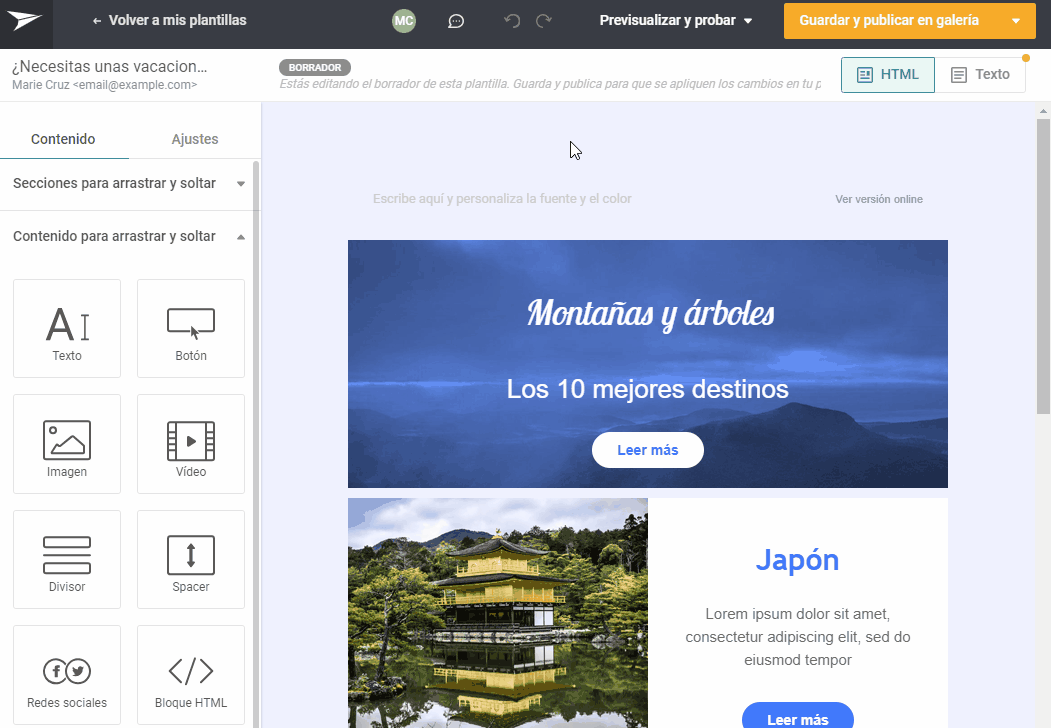The height and width of the screenshot is (728, 1051).
Task: Pick the Vídeo content block
Action: 191,444
